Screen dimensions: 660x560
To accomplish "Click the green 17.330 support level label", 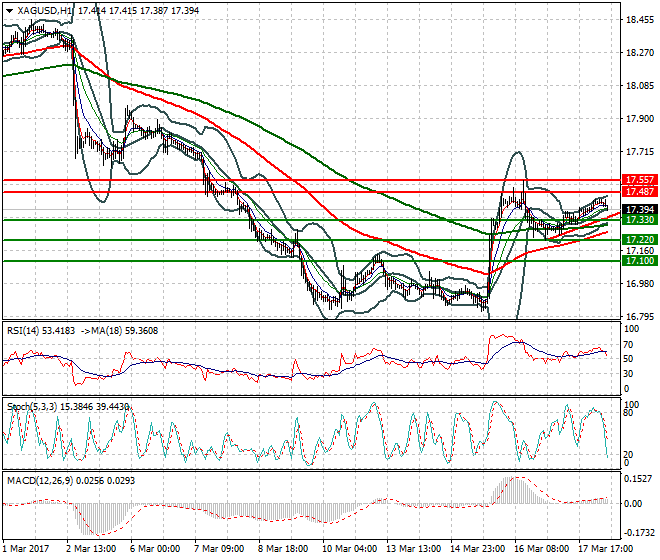I will click(640, 220).
